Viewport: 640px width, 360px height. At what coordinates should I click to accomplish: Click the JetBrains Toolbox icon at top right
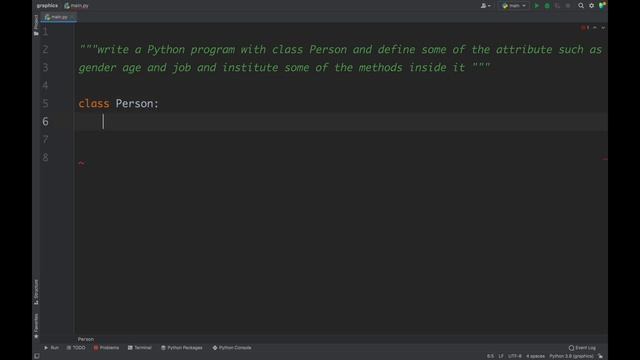click(x=602, y=5)
